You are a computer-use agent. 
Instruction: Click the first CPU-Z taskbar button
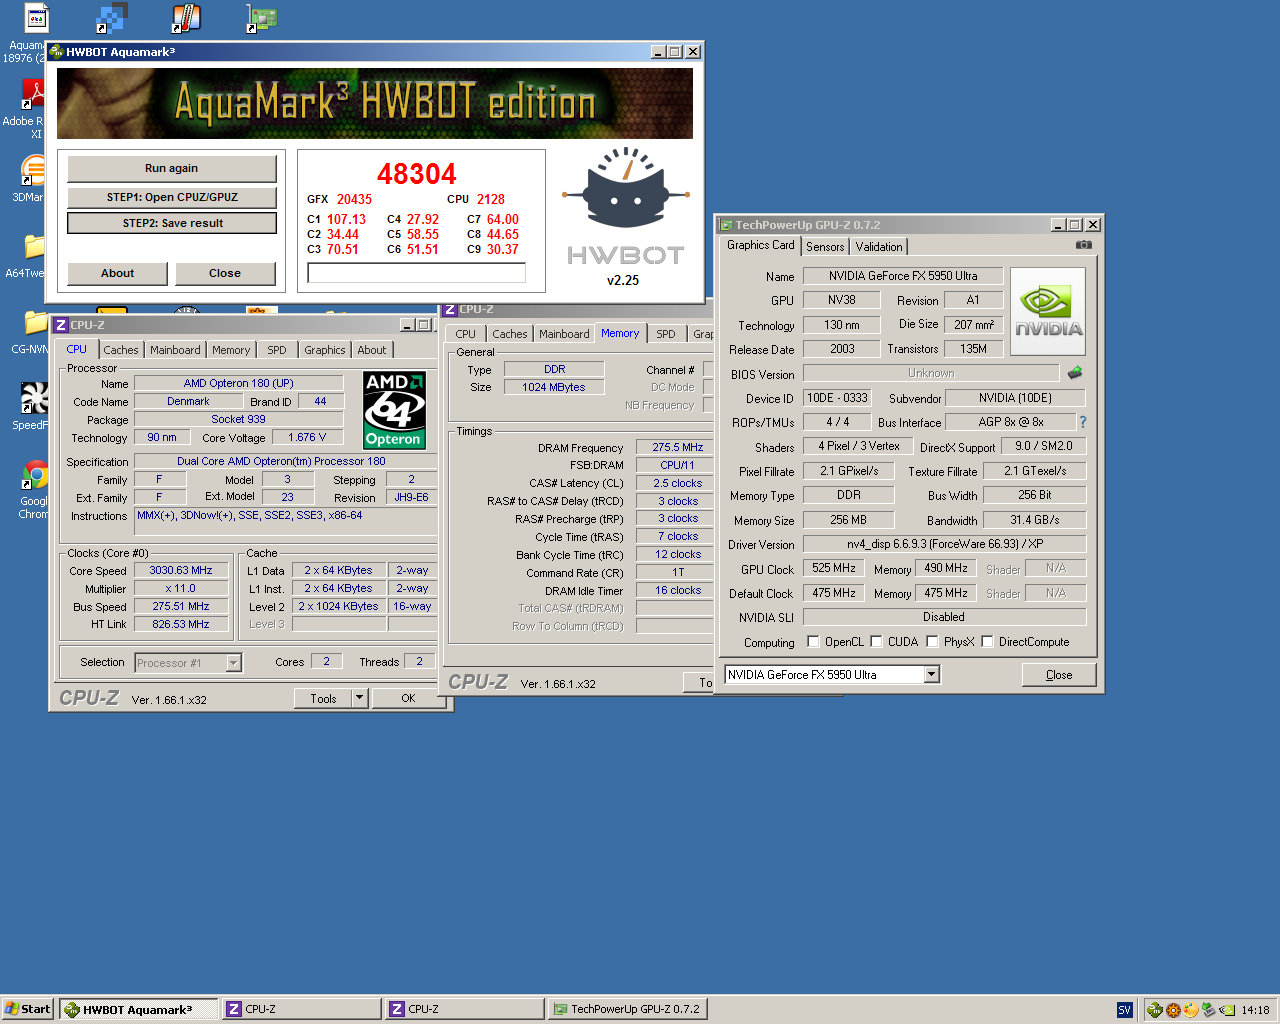(x=301, y=1010)
